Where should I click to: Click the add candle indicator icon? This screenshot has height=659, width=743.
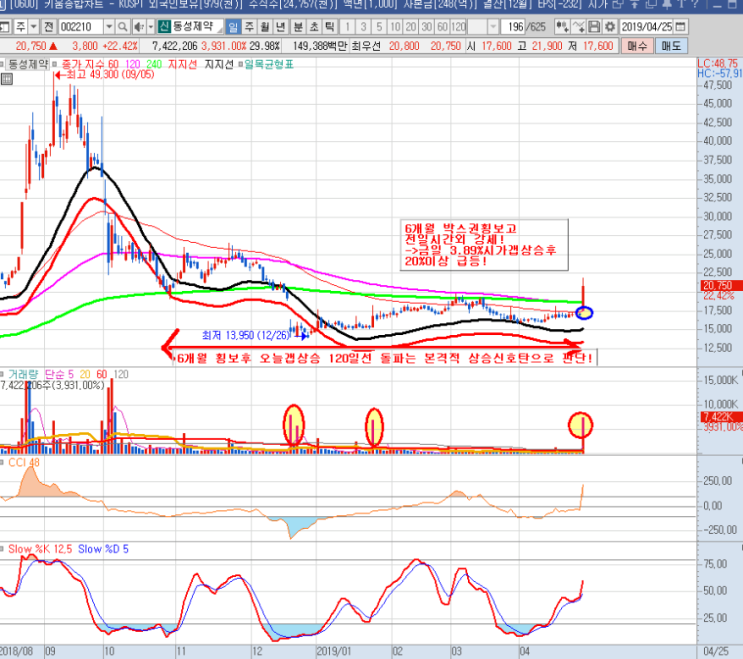pyautogui.click(x=562, y=27)
